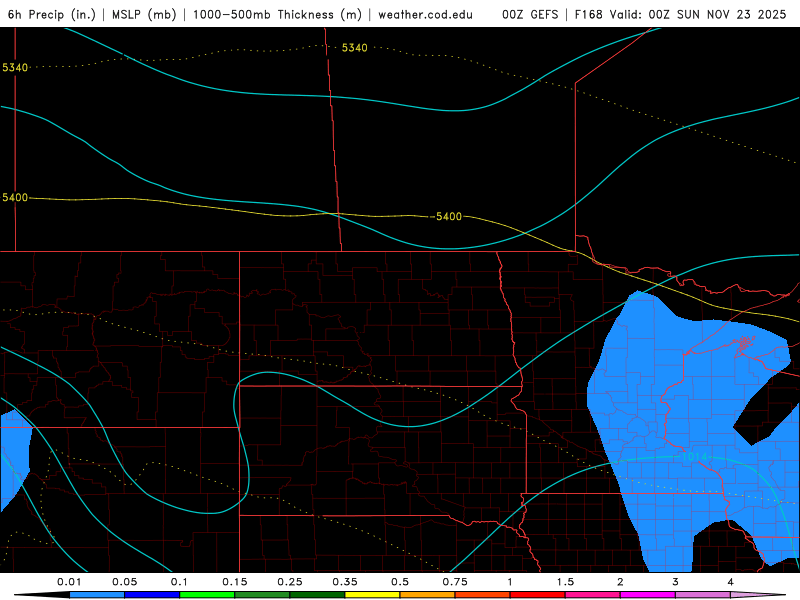Click the legend value 2
800x600 pixels.
(620, 582)
